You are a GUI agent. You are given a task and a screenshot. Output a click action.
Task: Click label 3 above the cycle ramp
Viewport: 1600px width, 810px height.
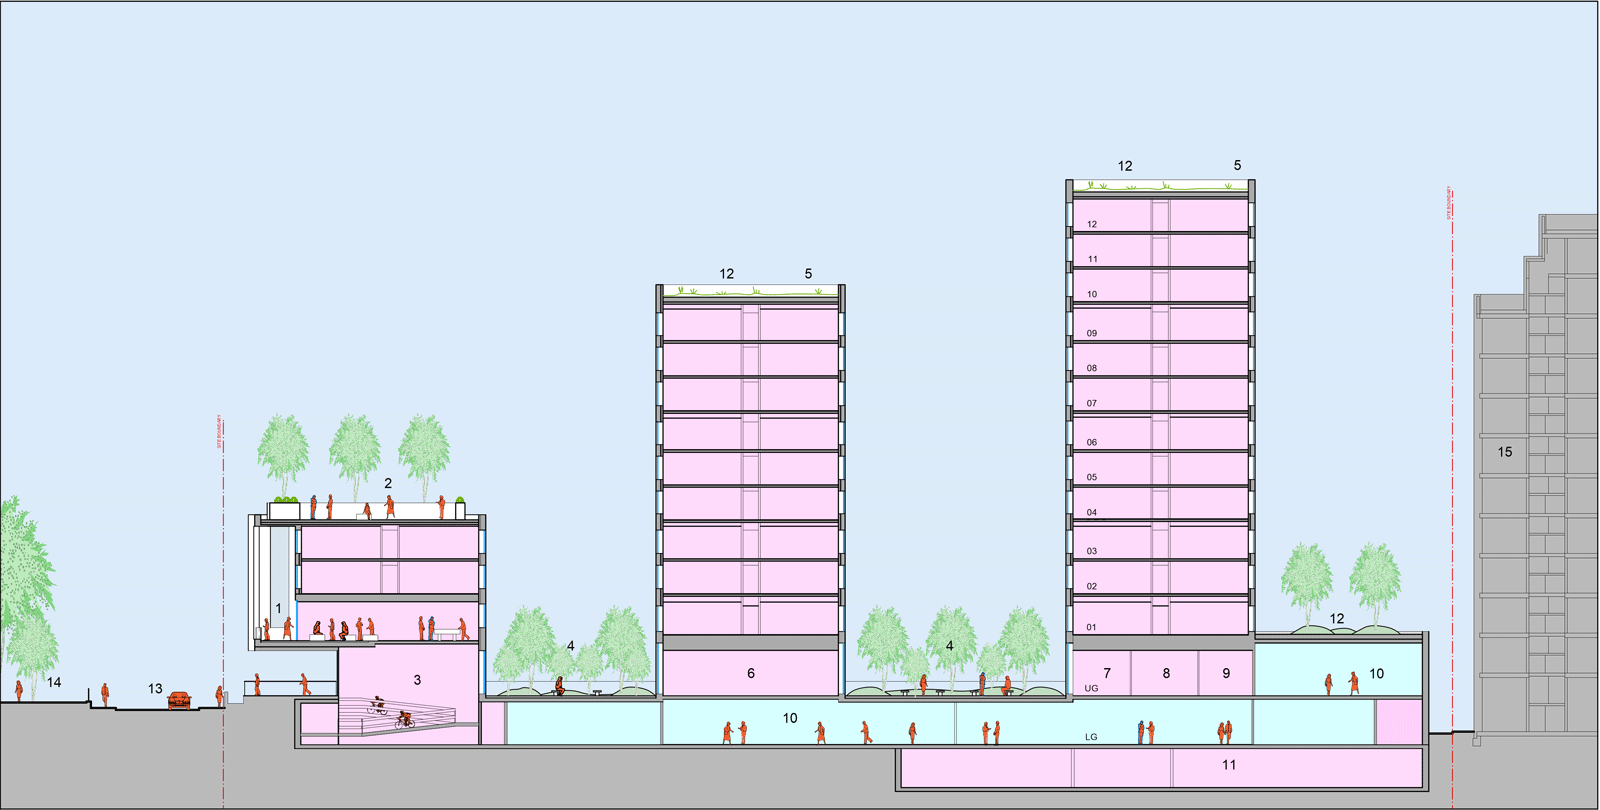pyautogui.click(x=417, y=680)
